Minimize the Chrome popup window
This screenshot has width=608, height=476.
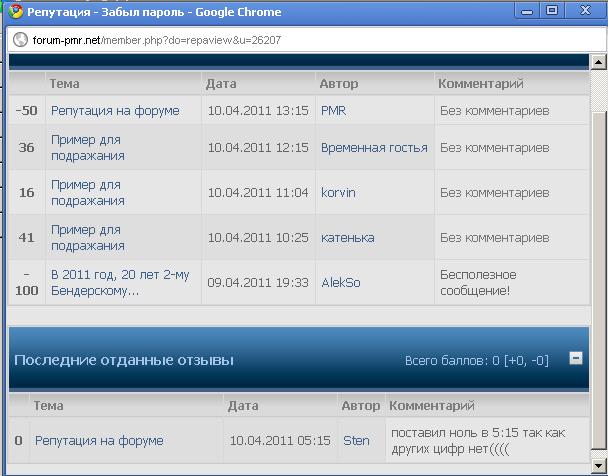(x=527, y=11)
